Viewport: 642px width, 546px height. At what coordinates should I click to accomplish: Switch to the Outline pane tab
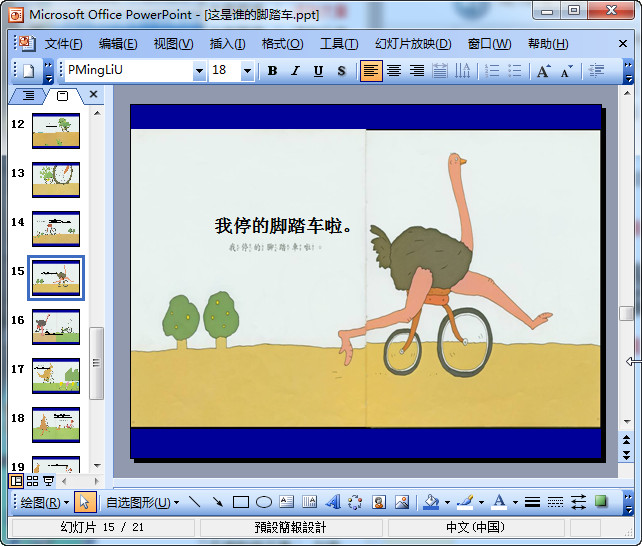point(28,96)
